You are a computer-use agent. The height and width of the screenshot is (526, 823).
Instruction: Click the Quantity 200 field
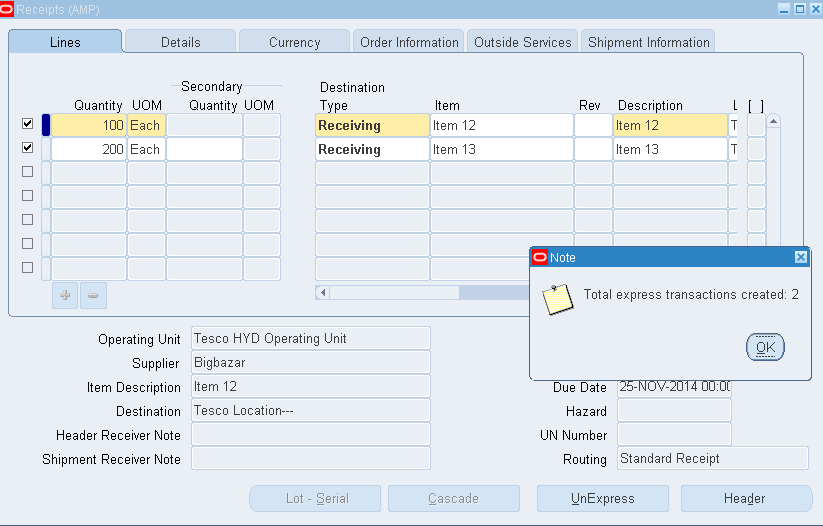point(89,149)
